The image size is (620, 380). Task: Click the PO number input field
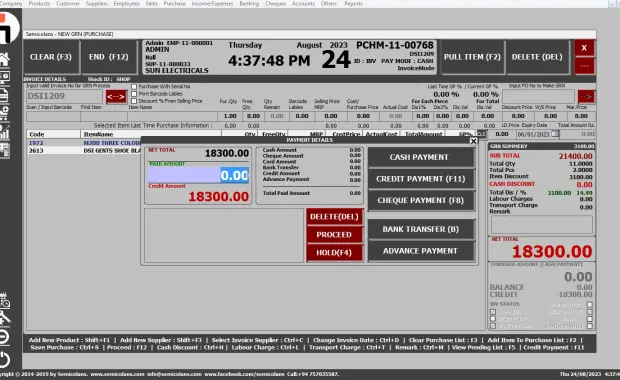[x=538, y=96]
